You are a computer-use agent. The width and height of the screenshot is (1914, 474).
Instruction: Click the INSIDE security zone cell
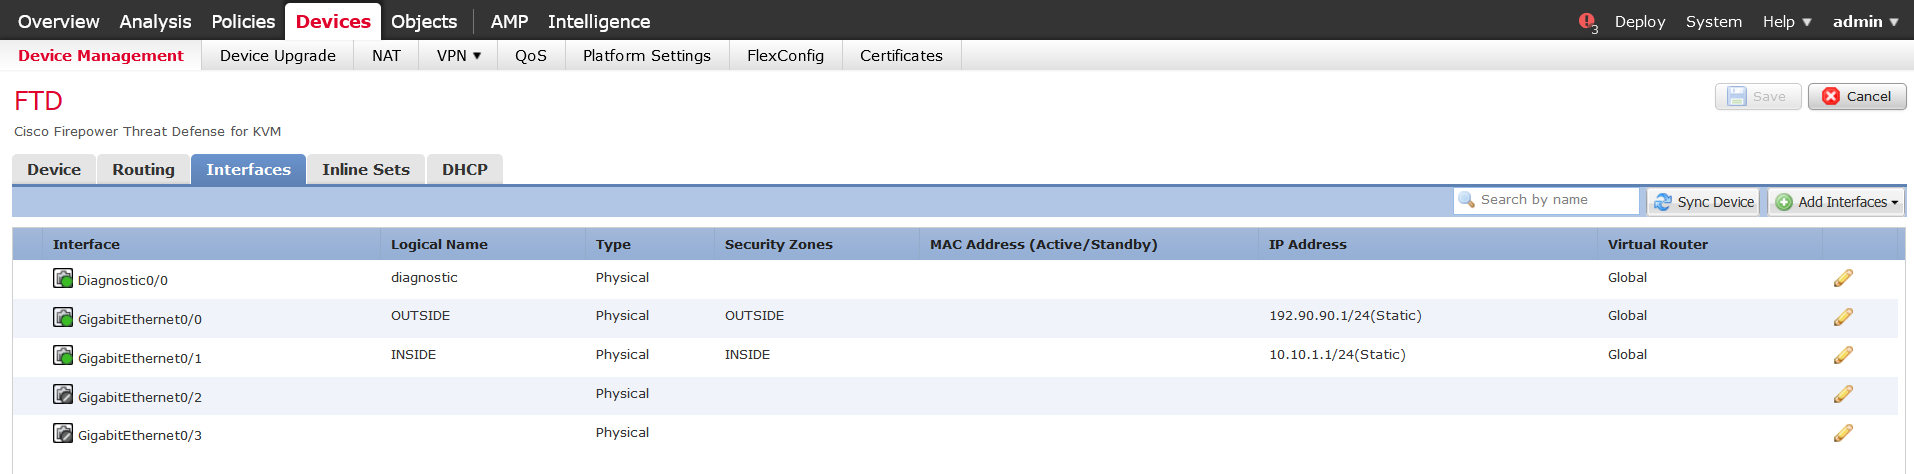point(747,354)
